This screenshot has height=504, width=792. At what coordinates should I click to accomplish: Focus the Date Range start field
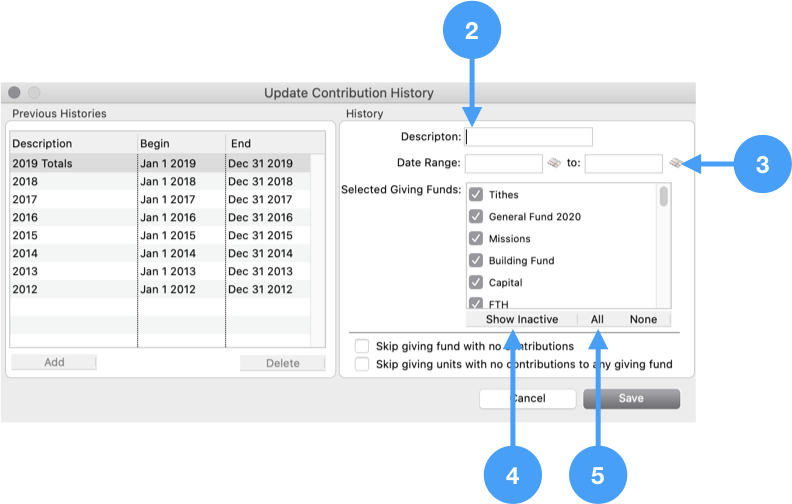tap(504, 163)
